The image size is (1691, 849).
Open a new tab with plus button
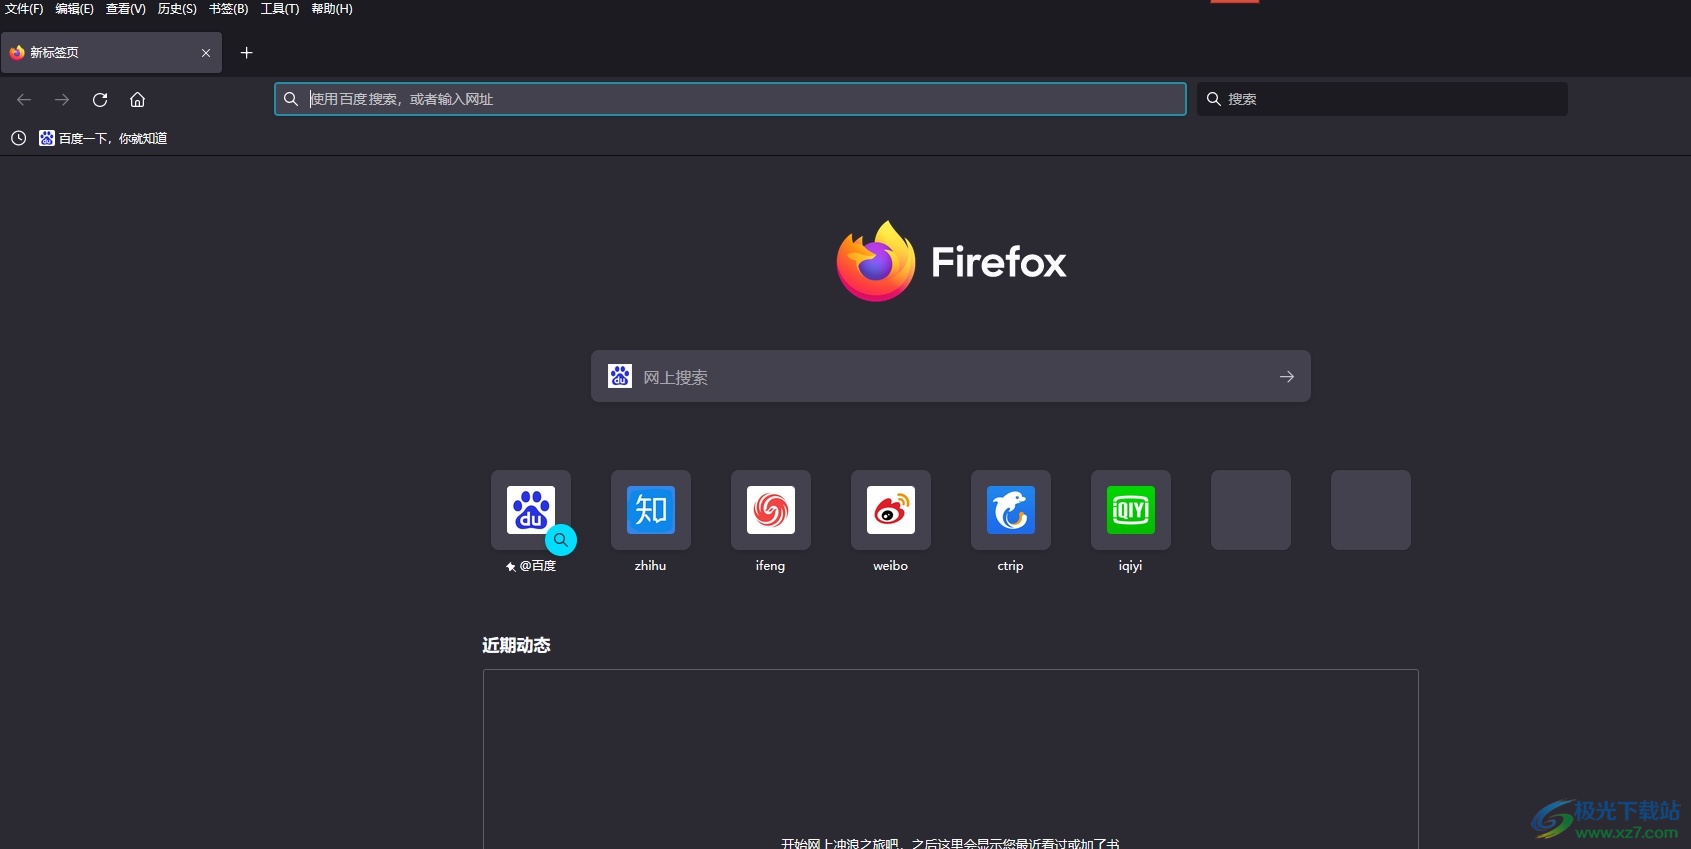[247, 53]
